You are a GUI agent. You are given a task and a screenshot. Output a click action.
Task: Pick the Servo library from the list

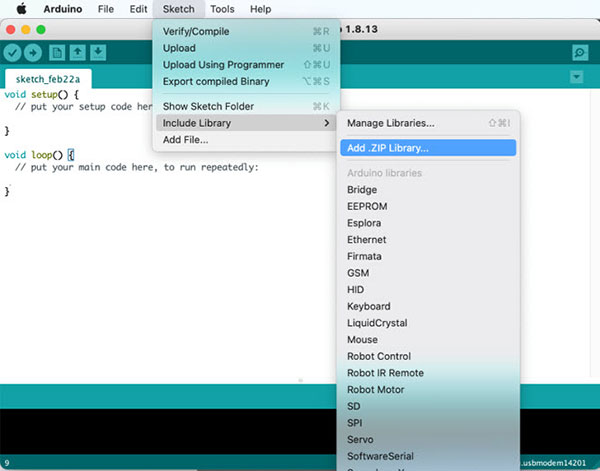tap(360, 439)
